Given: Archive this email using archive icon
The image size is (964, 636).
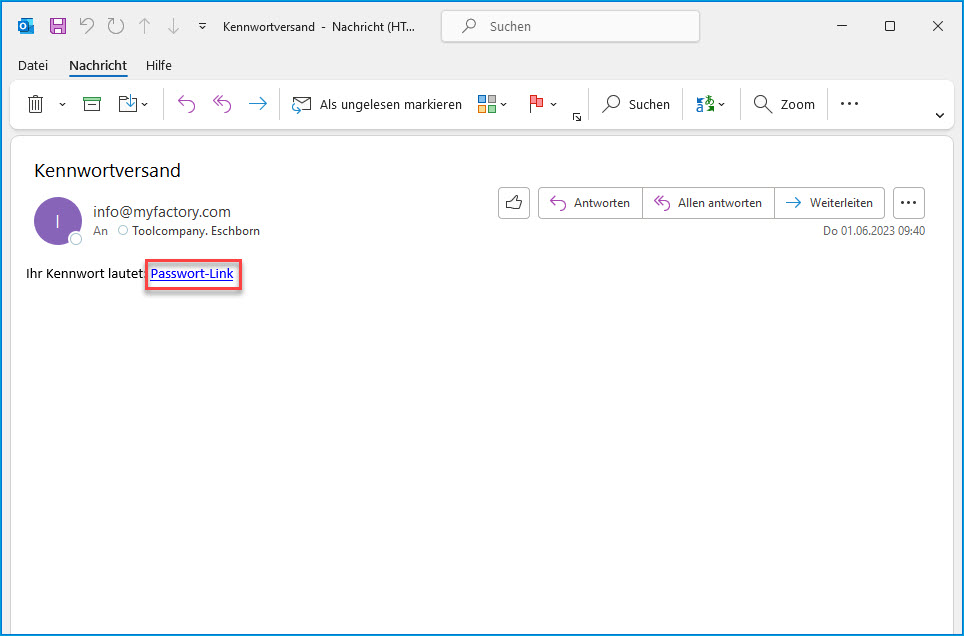Looking at the screenshot, I should point(92,104).
